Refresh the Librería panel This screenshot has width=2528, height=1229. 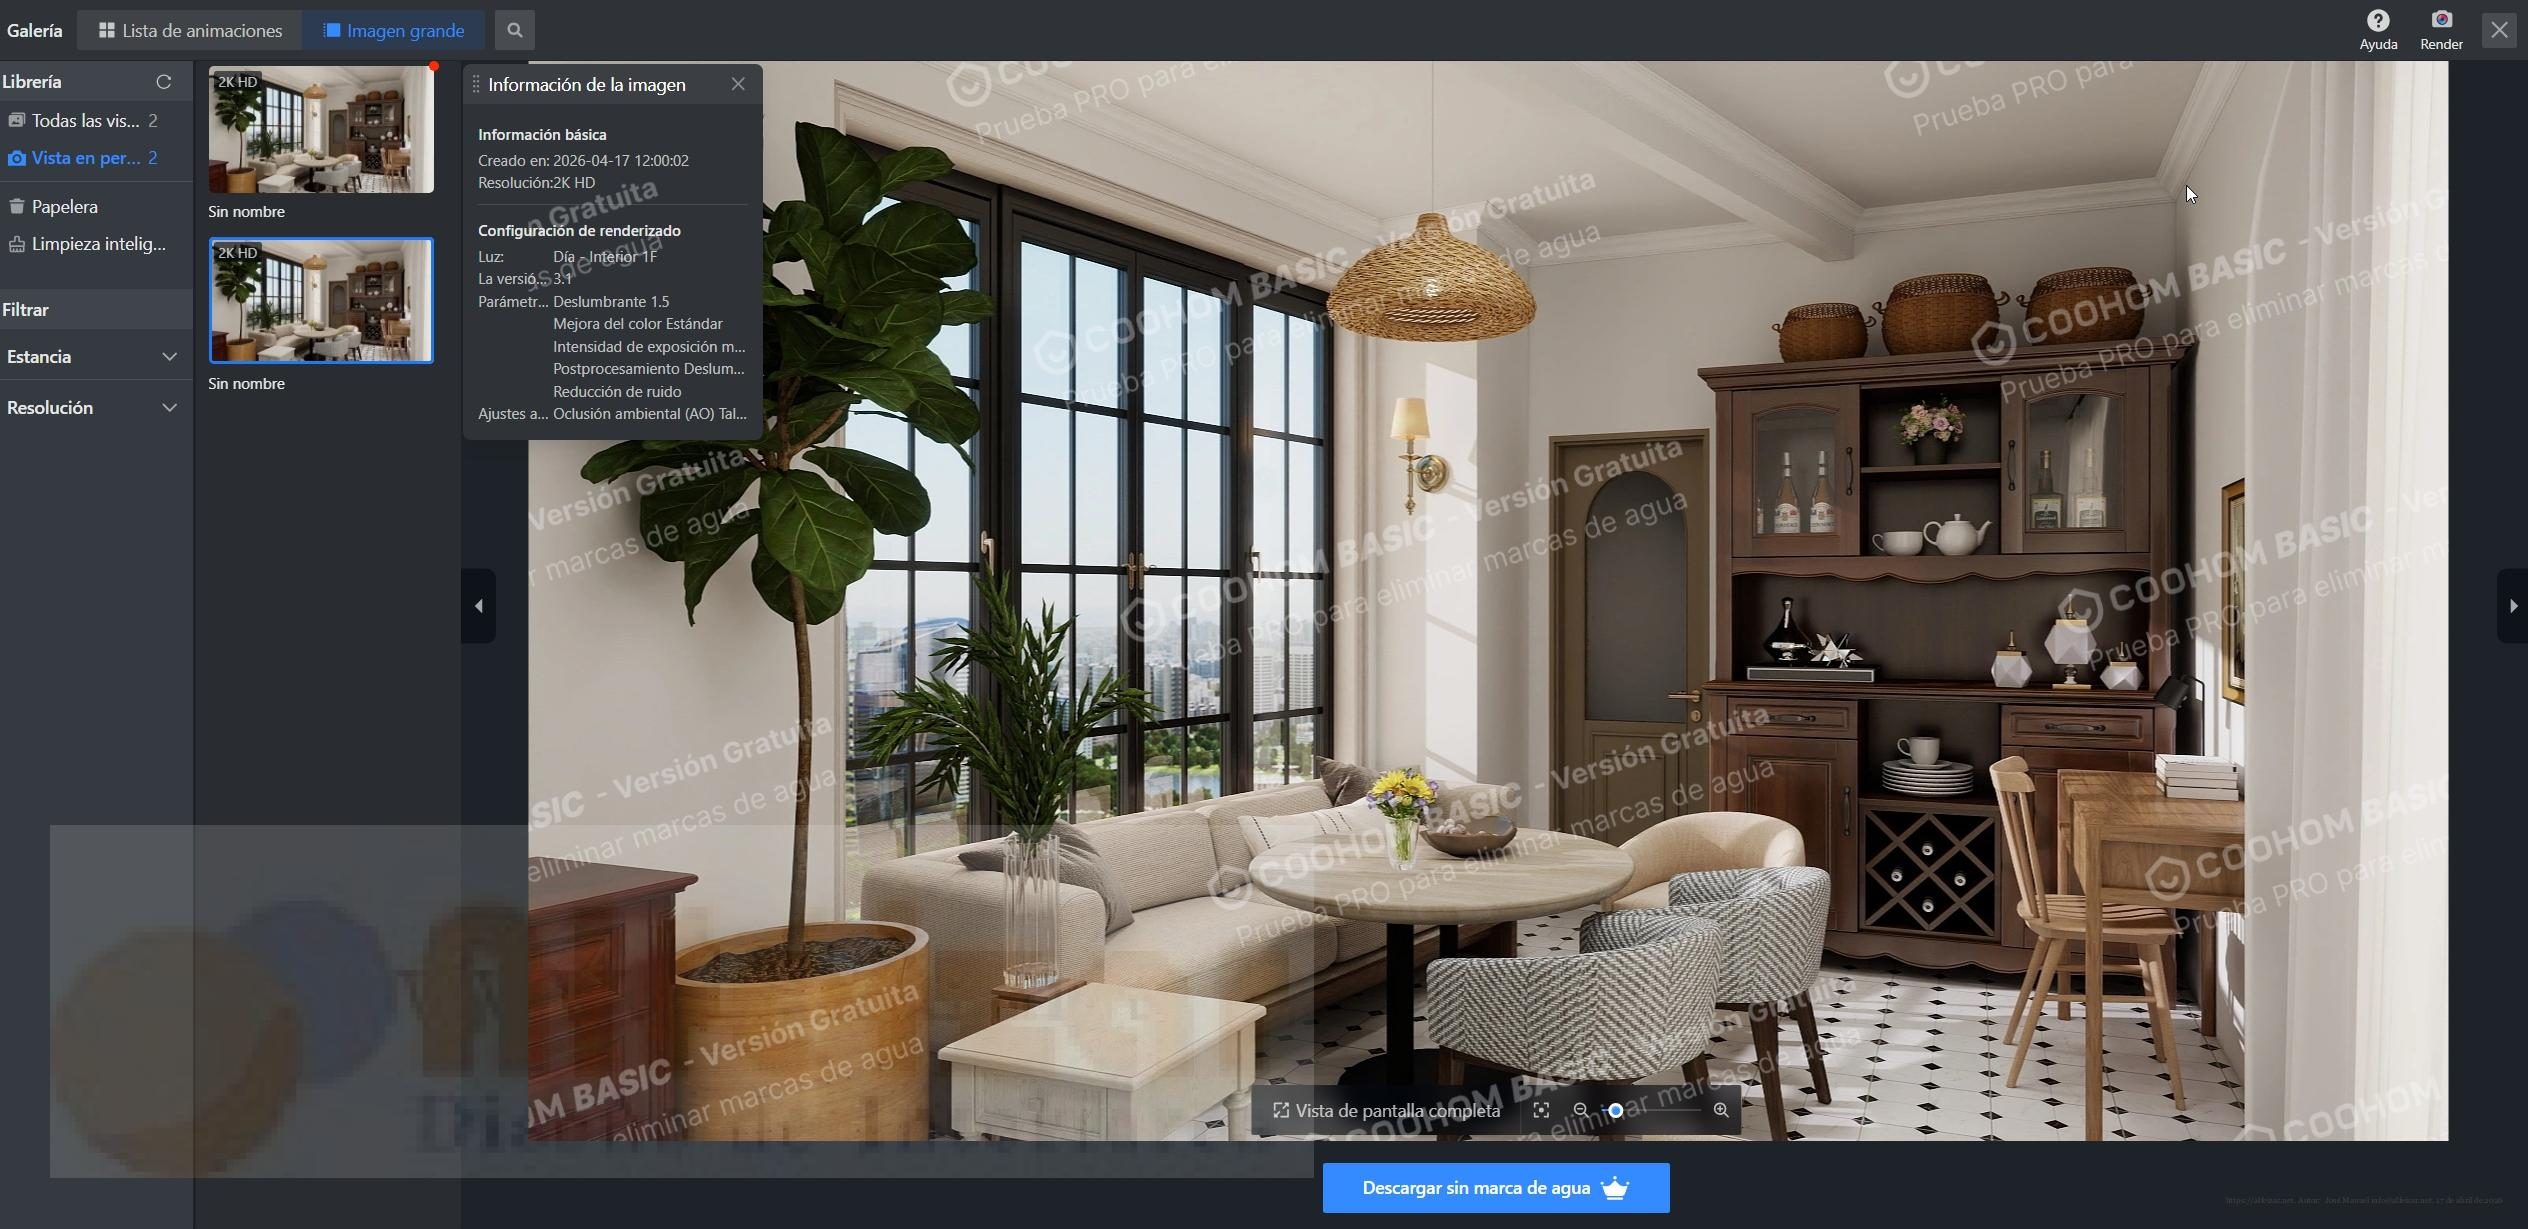(x=164, y=82)
